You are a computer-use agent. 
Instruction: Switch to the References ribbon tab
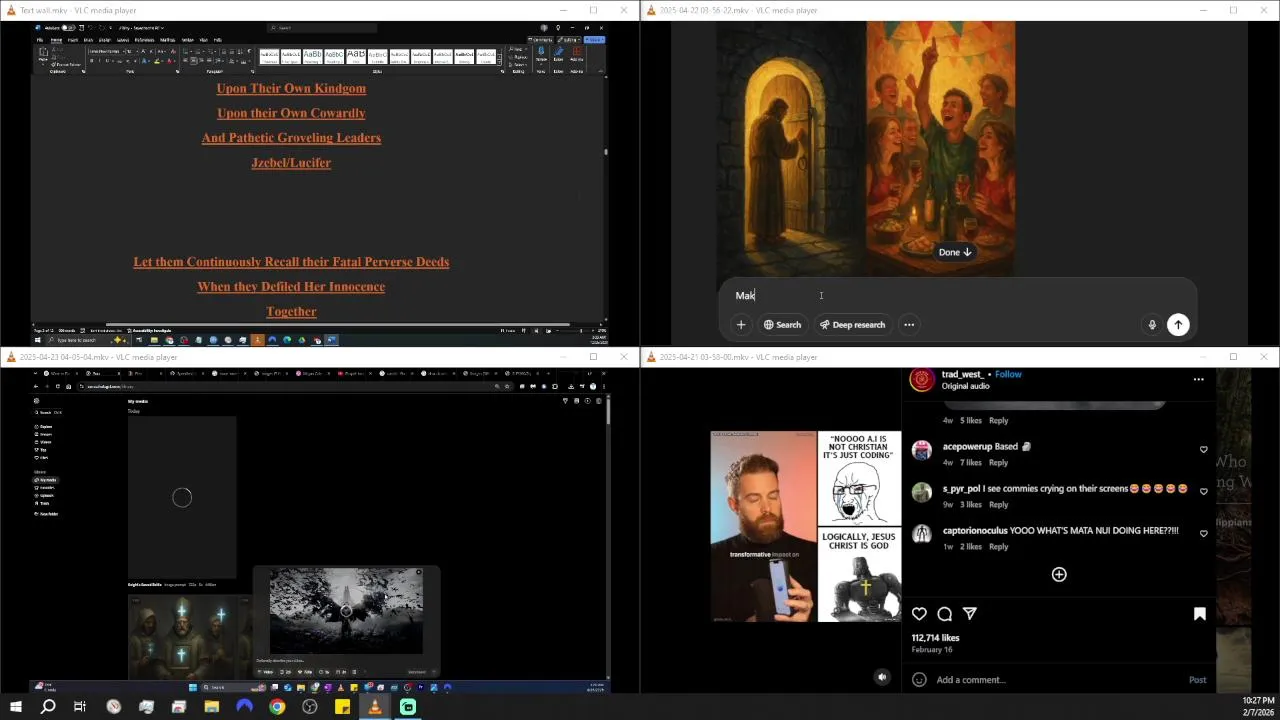[x=144, y=40]
